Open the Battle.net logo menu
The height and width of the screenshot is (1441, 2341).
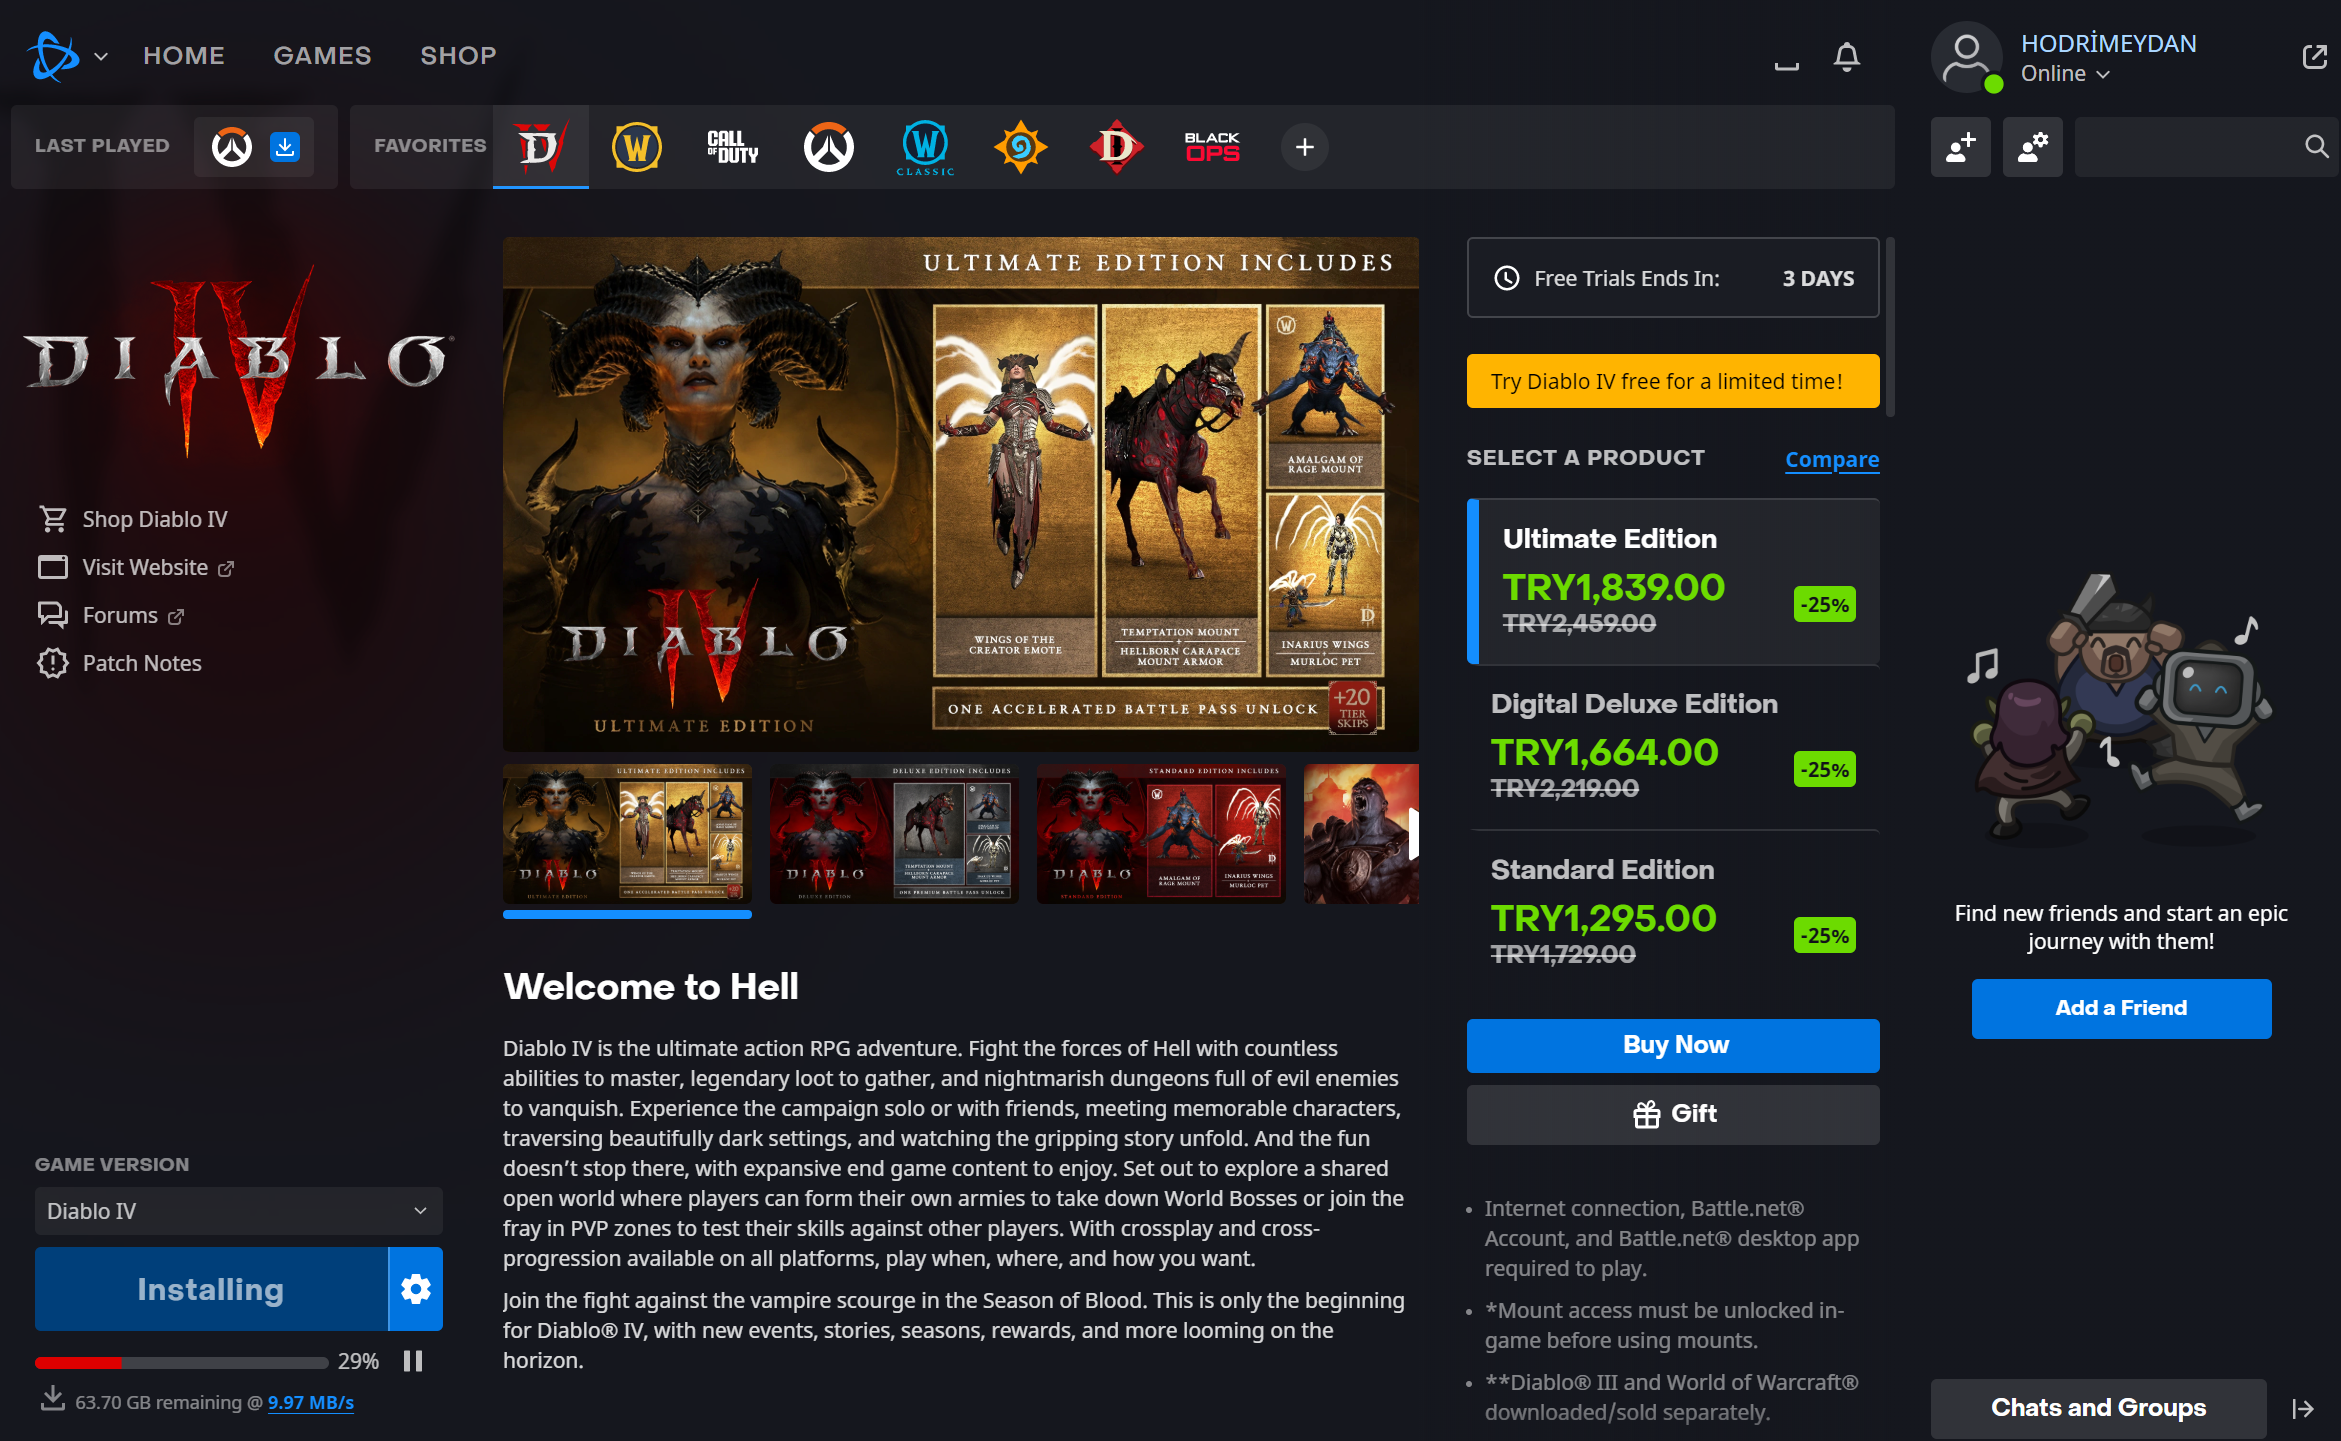coord(66,56)
